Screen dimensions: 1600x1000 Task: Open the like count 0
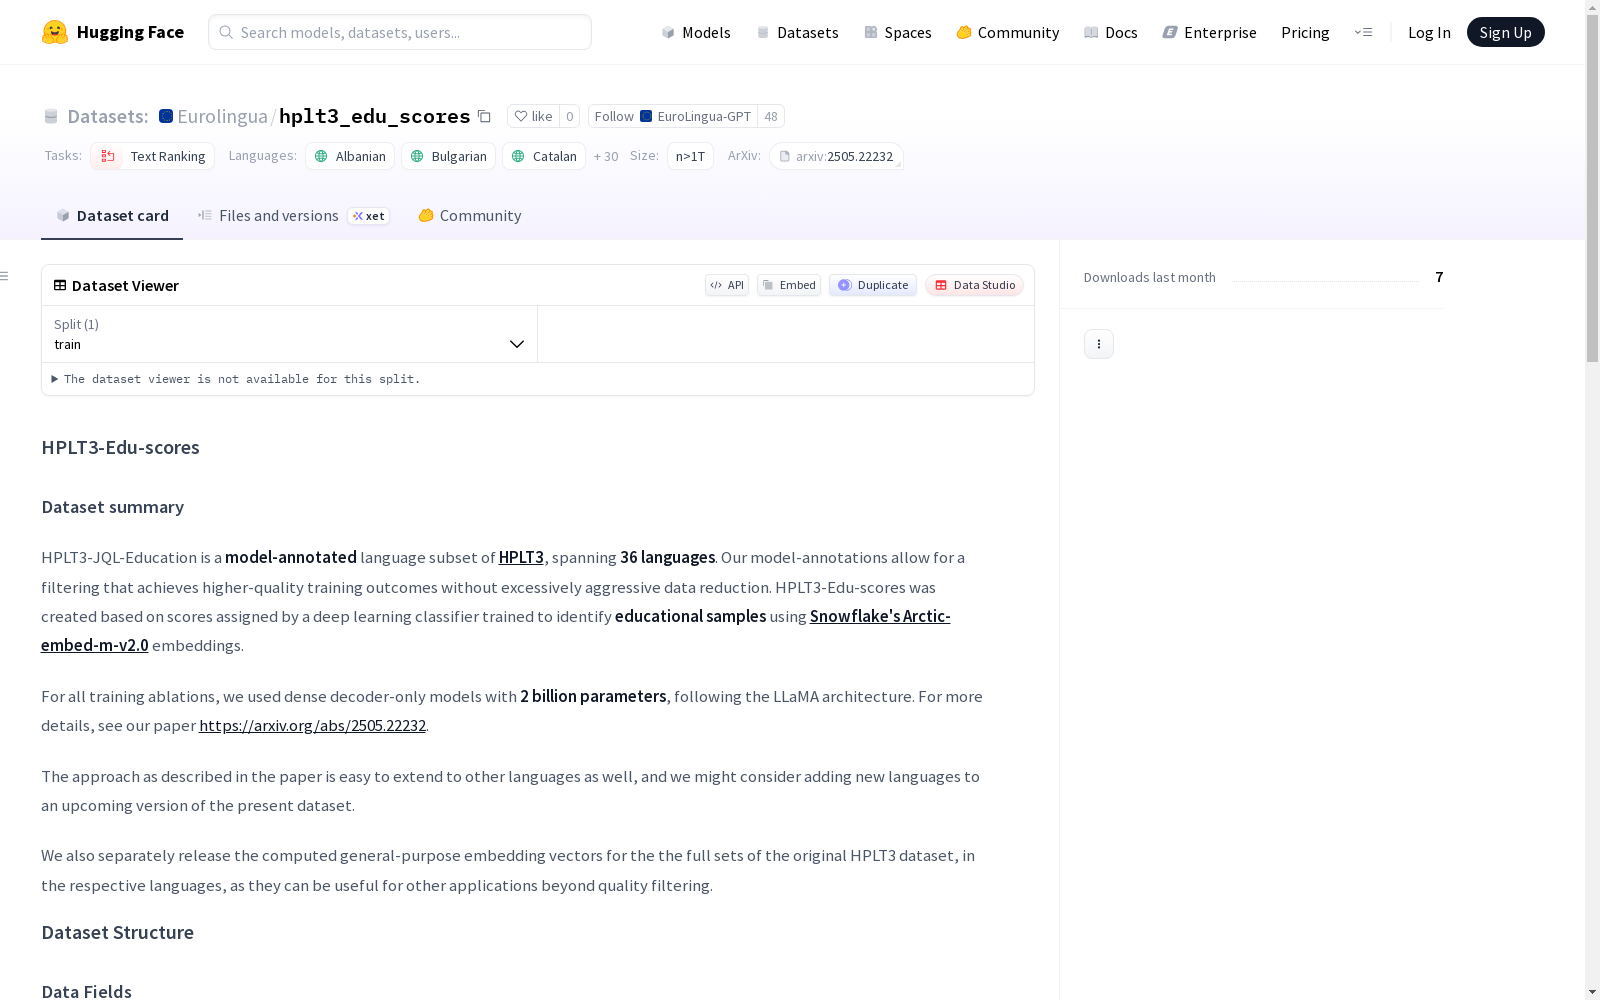pos(570,116)
